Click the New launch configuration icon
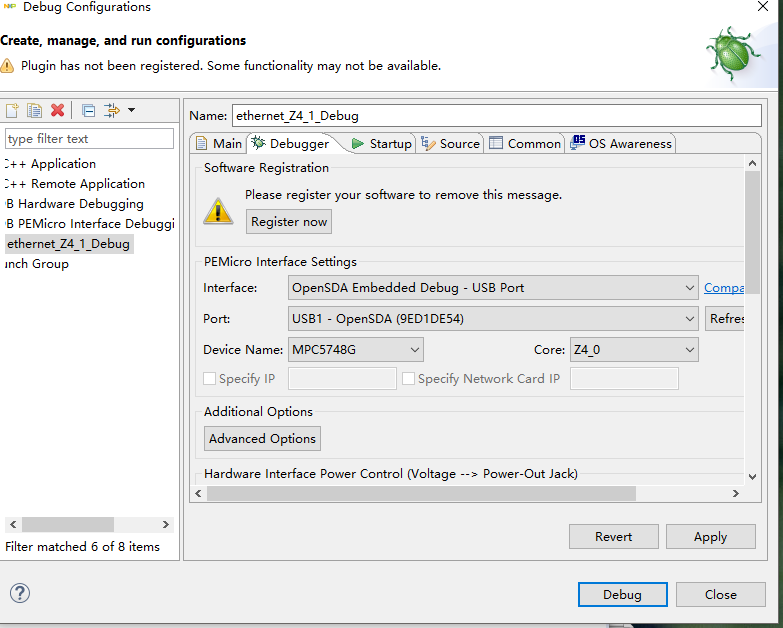 point(12,110)
